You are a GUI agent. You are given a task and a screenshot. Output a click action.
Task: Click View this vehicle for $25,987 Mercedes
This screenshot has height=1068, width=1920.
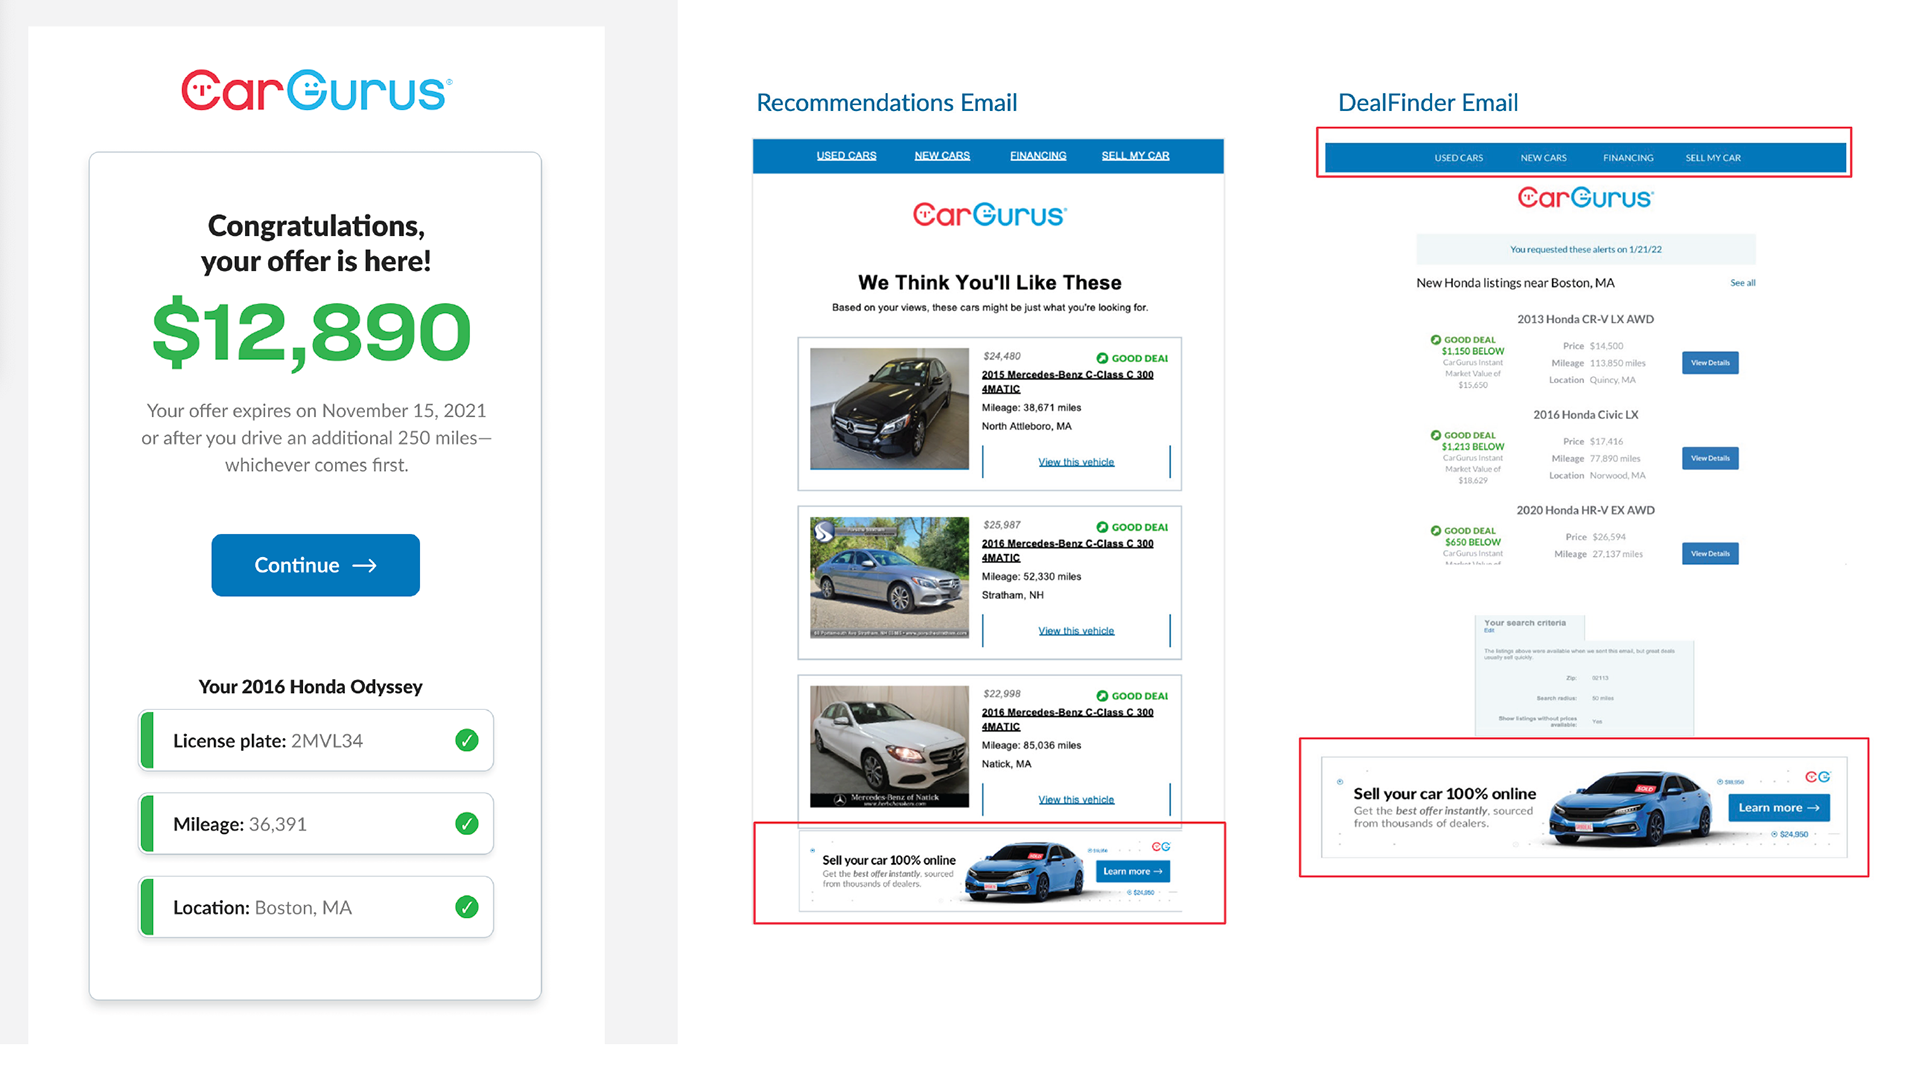tap(1076, 631)
